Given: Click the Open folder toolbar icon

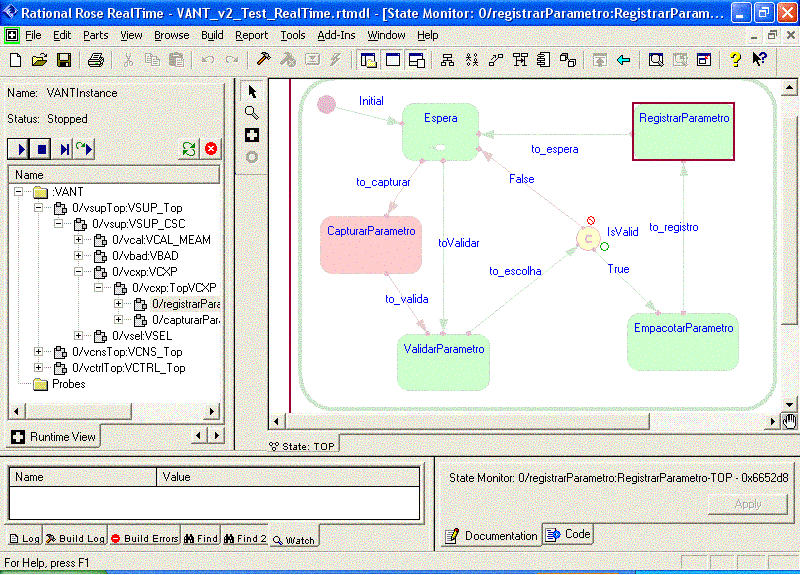Looking at the screenshot, I should (39, 60).
